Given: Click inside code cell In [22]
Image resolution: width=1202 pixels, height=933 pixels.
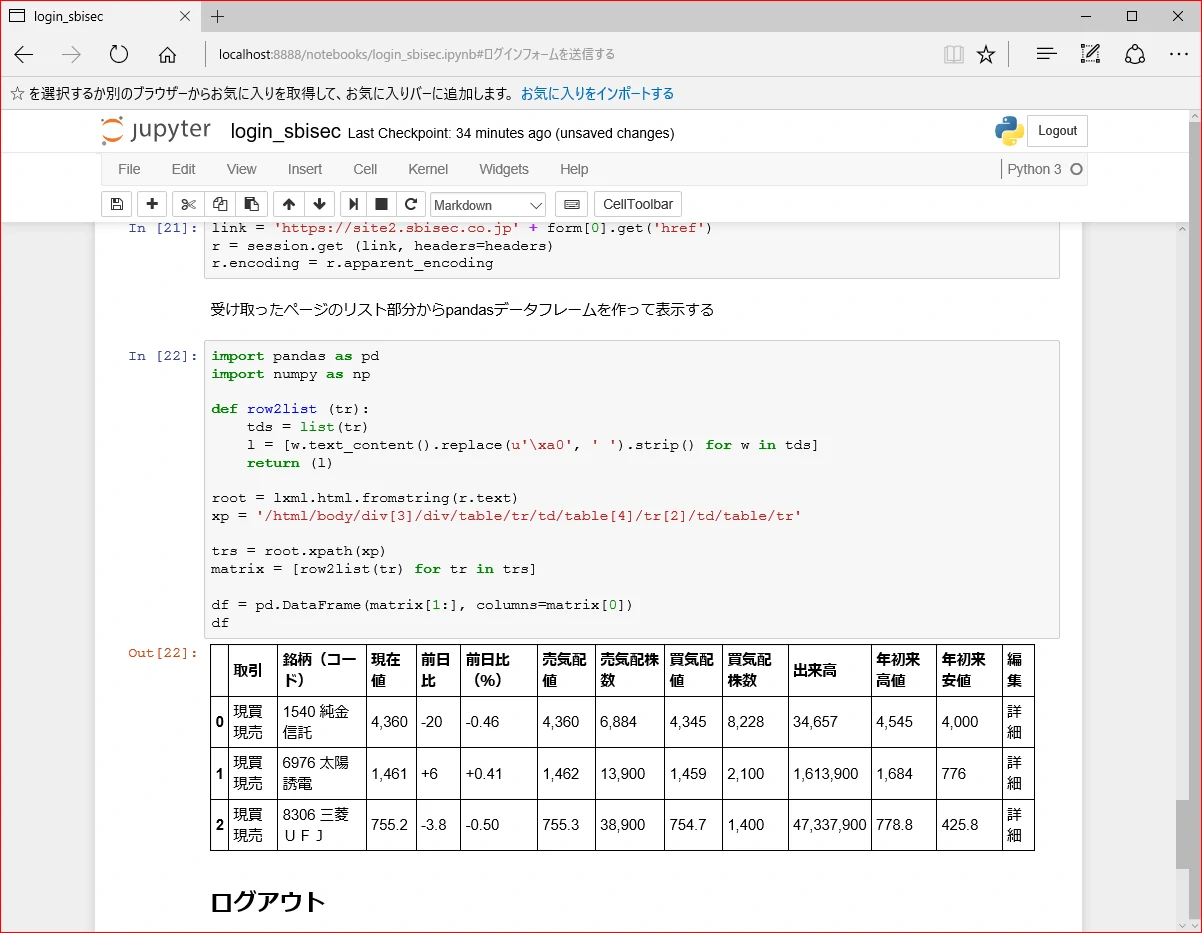Looking at the screenshot, I should coord(631,489).
